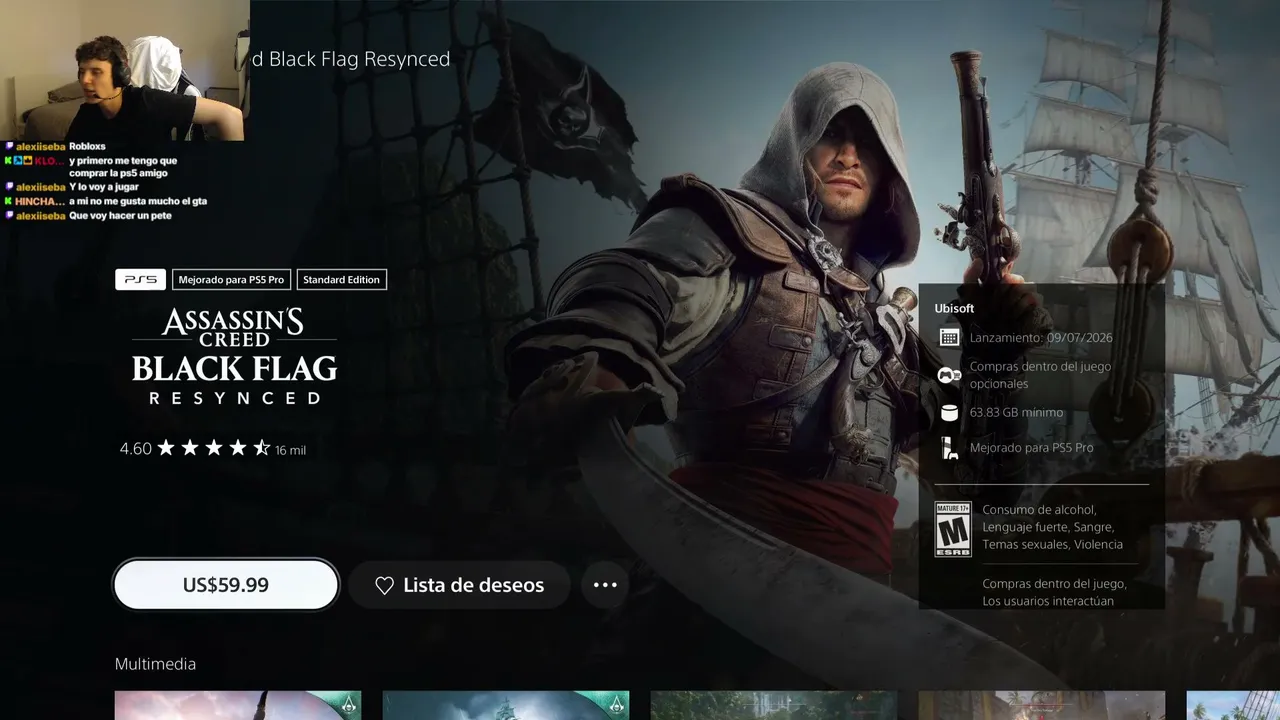Click the 16 mil ratings count
Viewport: 1280px width, 720px height.
[290, 450]
